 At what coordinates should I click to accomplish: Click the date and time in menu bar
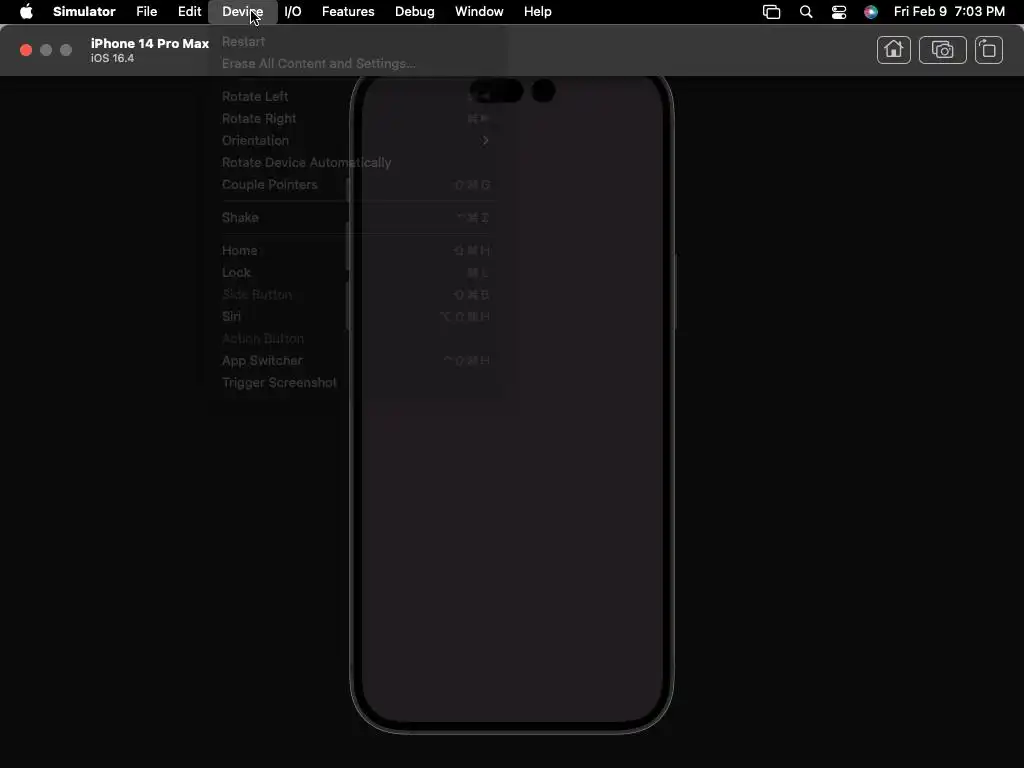click(x=949, y=12)
